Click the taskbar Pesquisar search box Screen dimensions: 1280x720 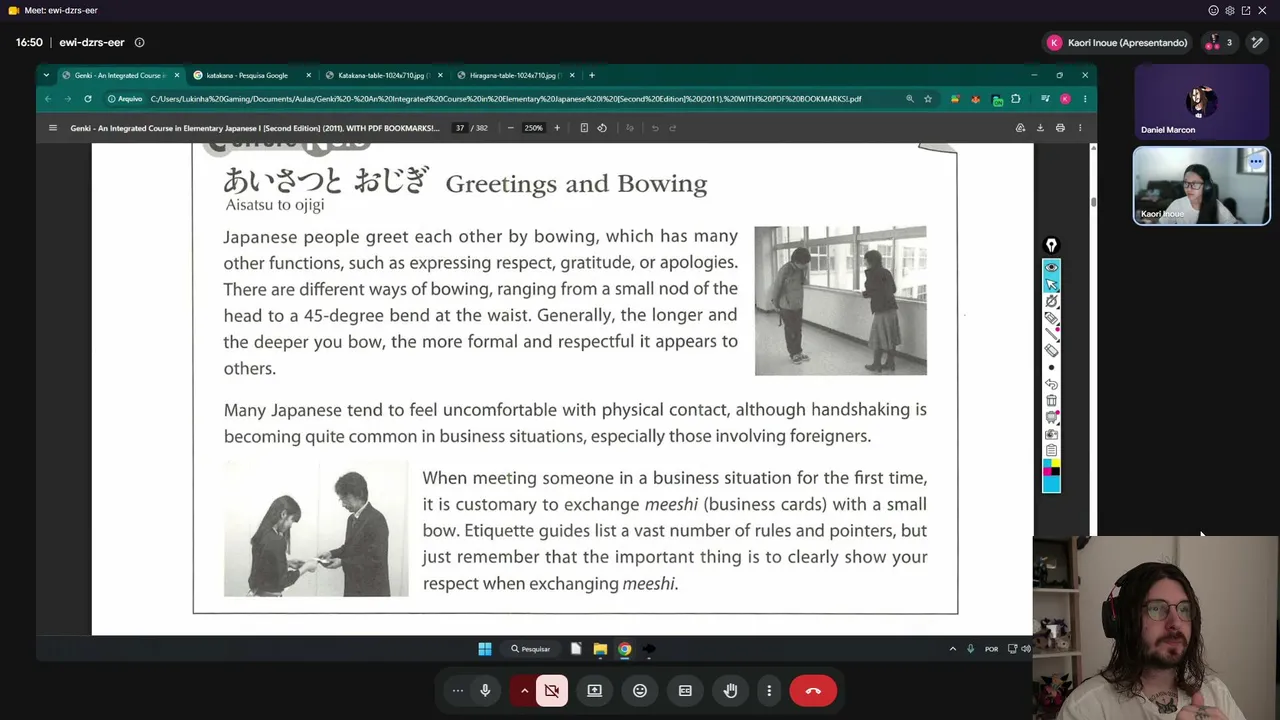pyautogui.click(x=531, y=649)
